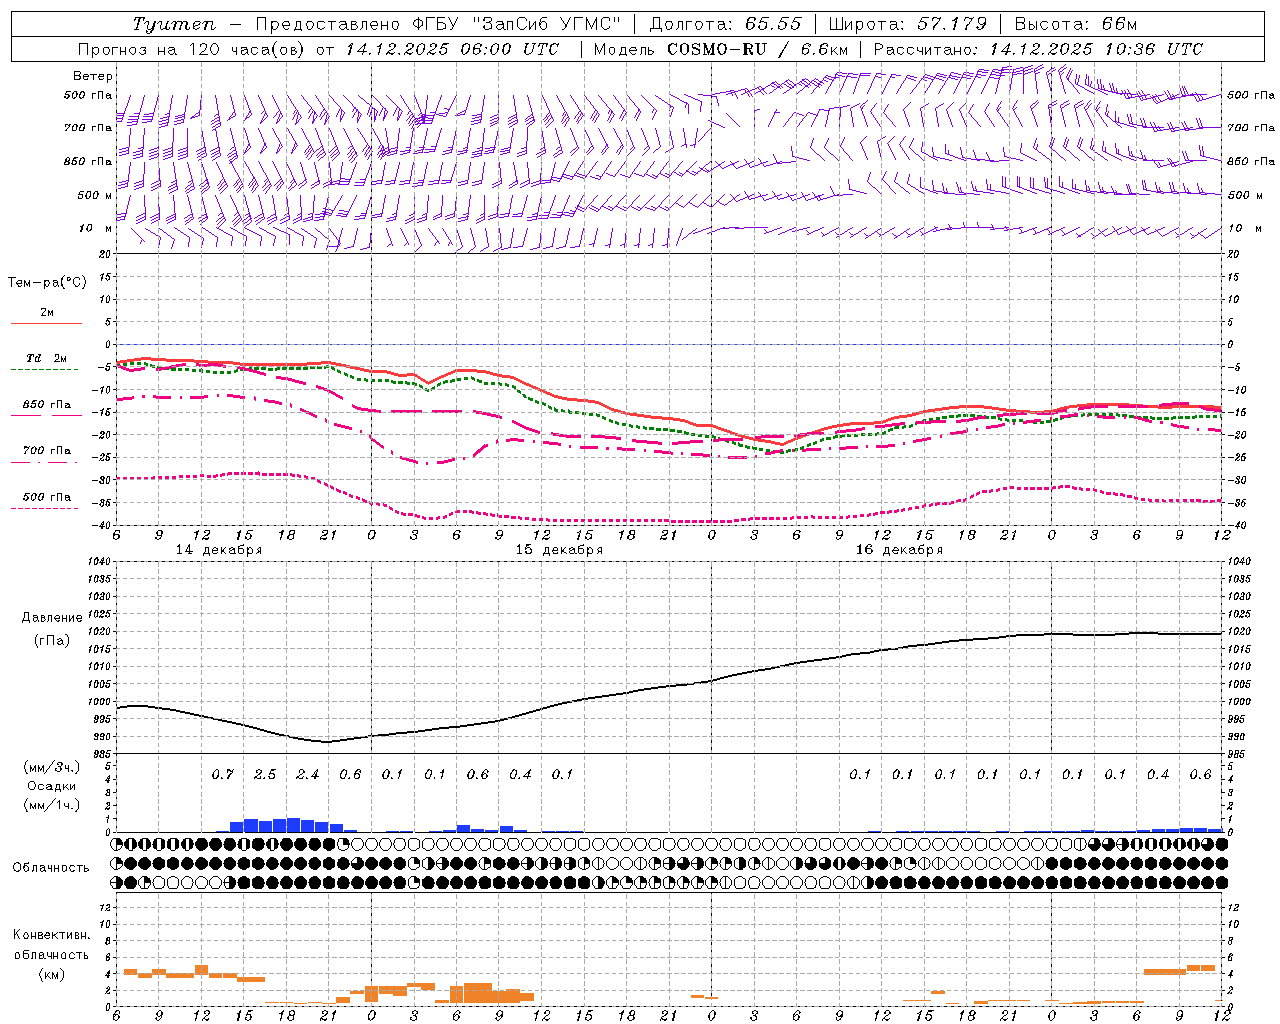Click the date label 15 декабря
This screenshot has height=1024, width=1280.
pos(559,550)
